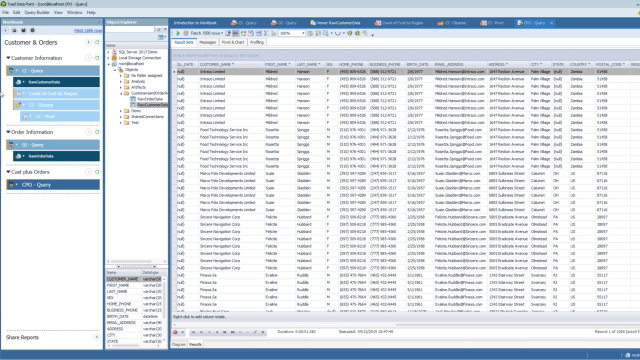The height and width of the screenshot is (360, 640).
Task: Open the Window menu
Action: click(x=74, y=12)
